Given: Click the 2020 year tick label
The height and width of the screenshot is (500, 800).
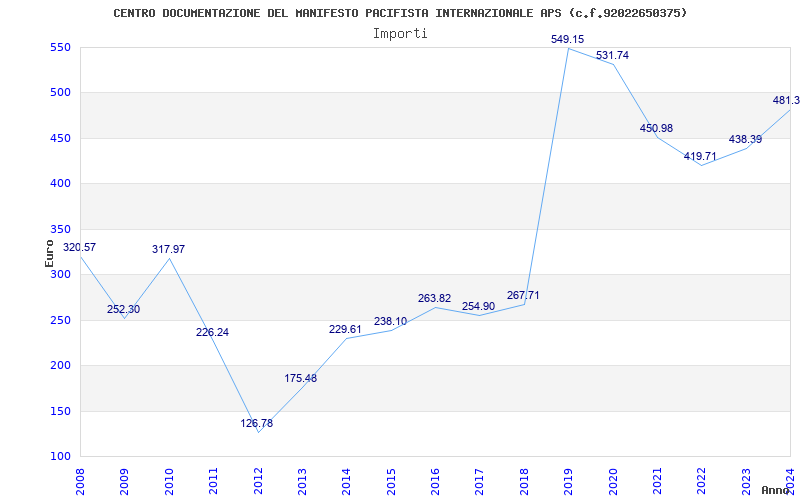Looking at the screenshot, I should click(x=613, y=481).
